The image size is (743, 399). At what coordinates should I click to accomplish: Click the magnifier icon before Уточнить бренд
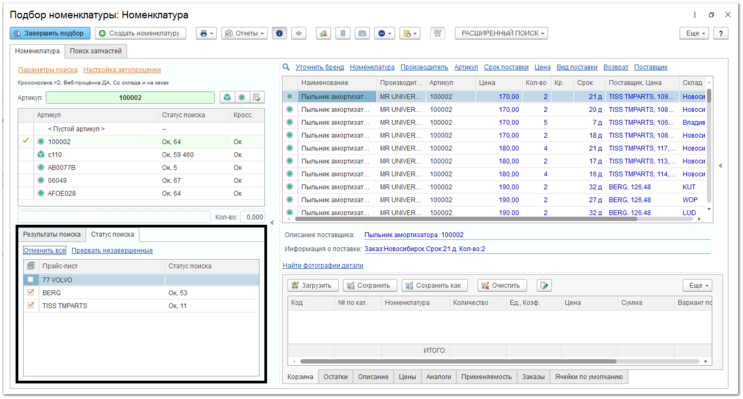click(x=286, y=67)
